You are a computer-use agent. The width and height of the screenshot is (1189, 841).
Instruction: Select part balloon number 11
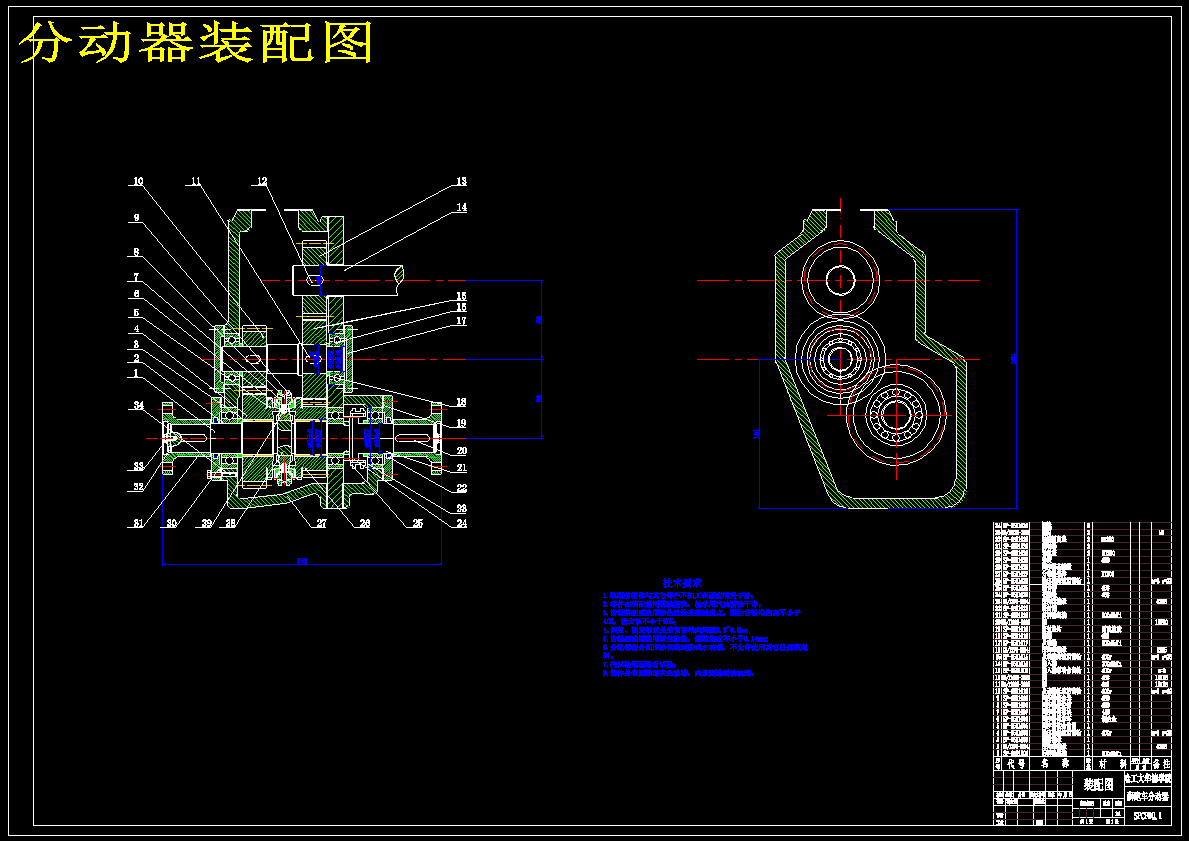tap(196, 181)
